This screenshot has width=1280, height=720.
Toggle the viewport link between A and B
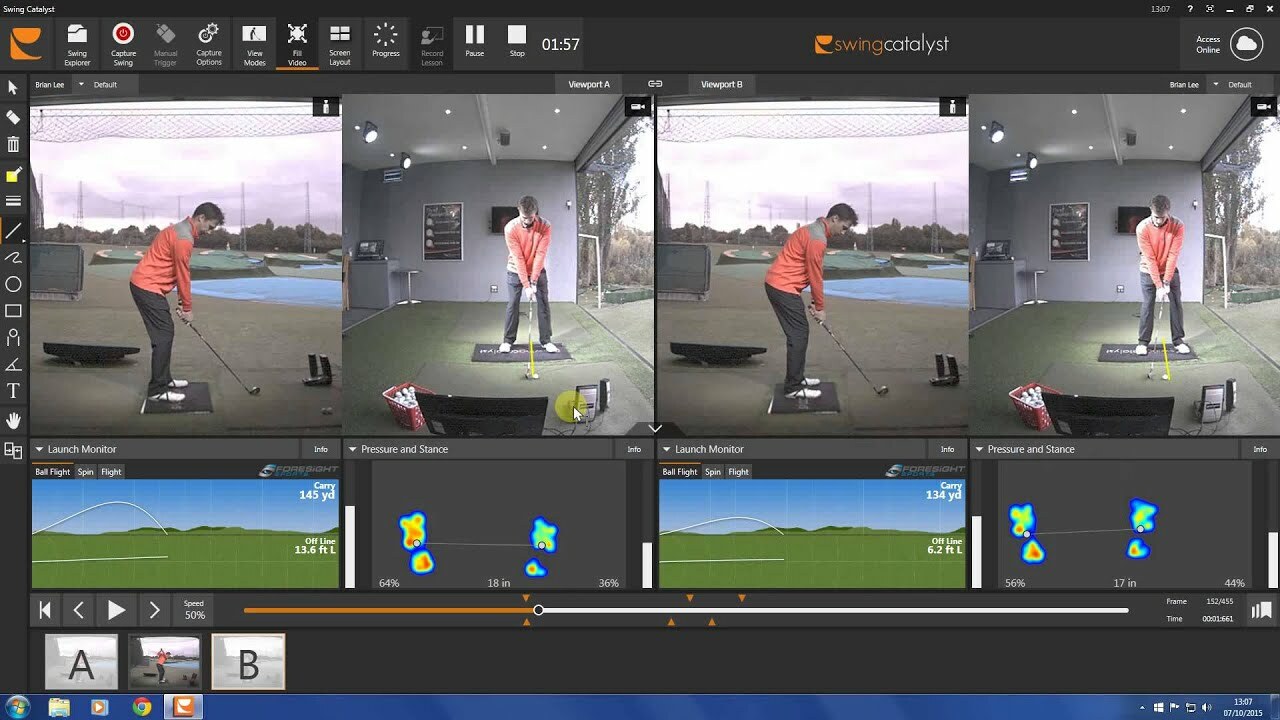(x=655, y=84)
